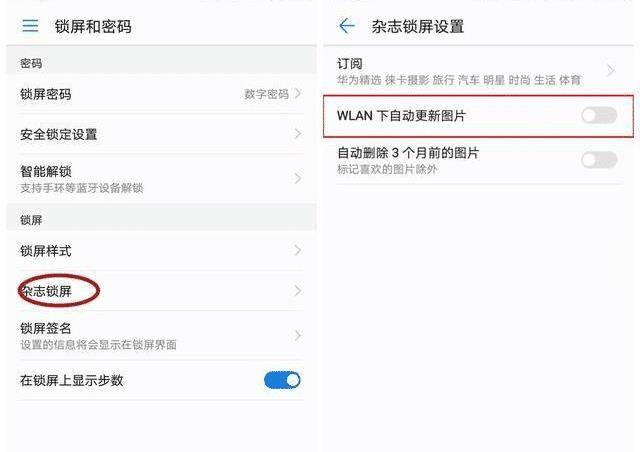640x452 pixels.
Task: Open 锁屏样式 menu entry
Action: [x=161, y=250]
